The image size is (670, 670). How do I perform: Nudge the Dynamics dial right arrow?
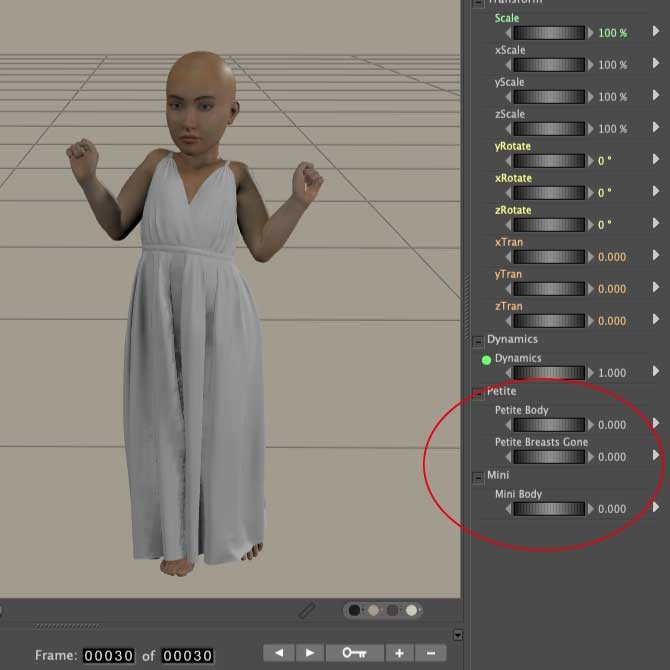pos(590,373)
